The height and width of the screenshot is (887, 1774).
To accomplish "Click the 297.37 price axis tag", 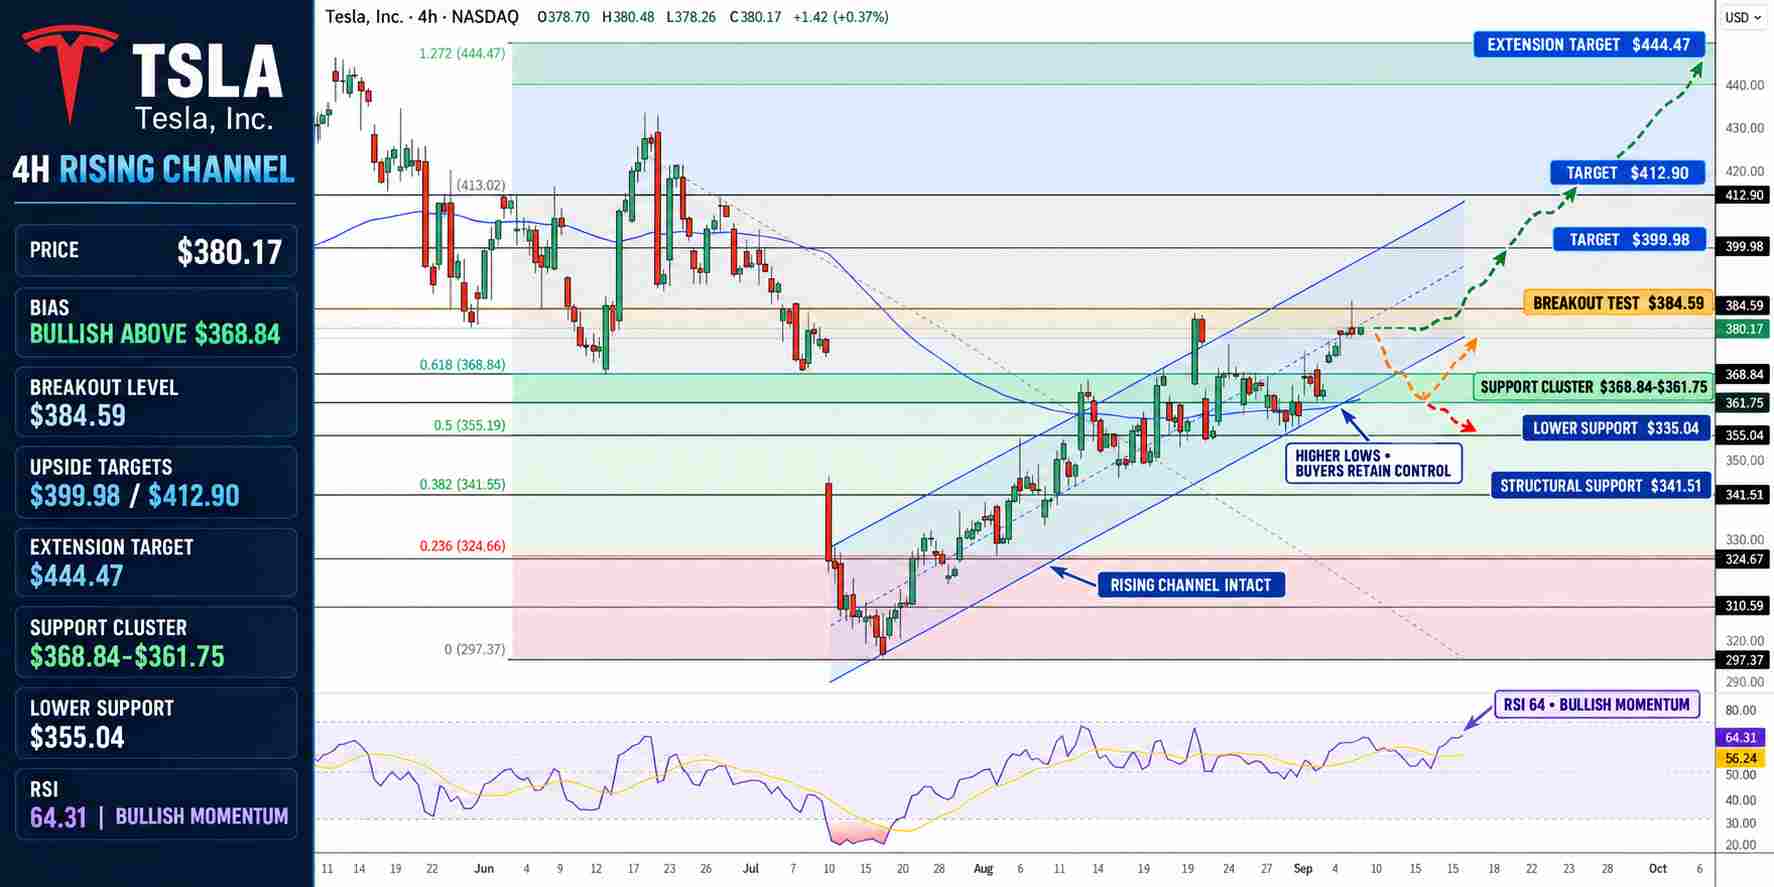I will [x=1743, y=660].
